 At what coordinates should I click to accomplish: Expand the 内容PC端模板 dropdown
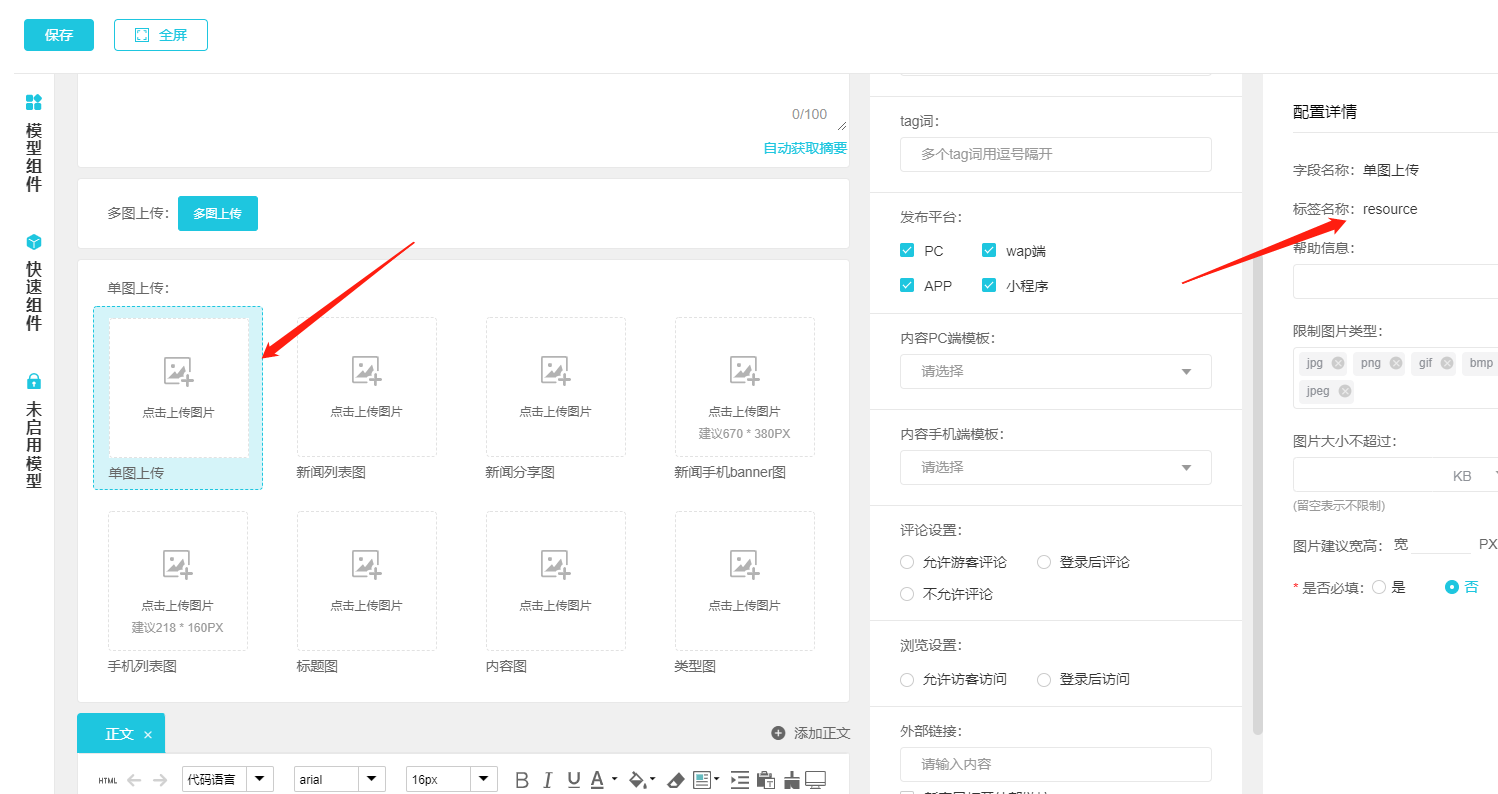click(1055, 371)
